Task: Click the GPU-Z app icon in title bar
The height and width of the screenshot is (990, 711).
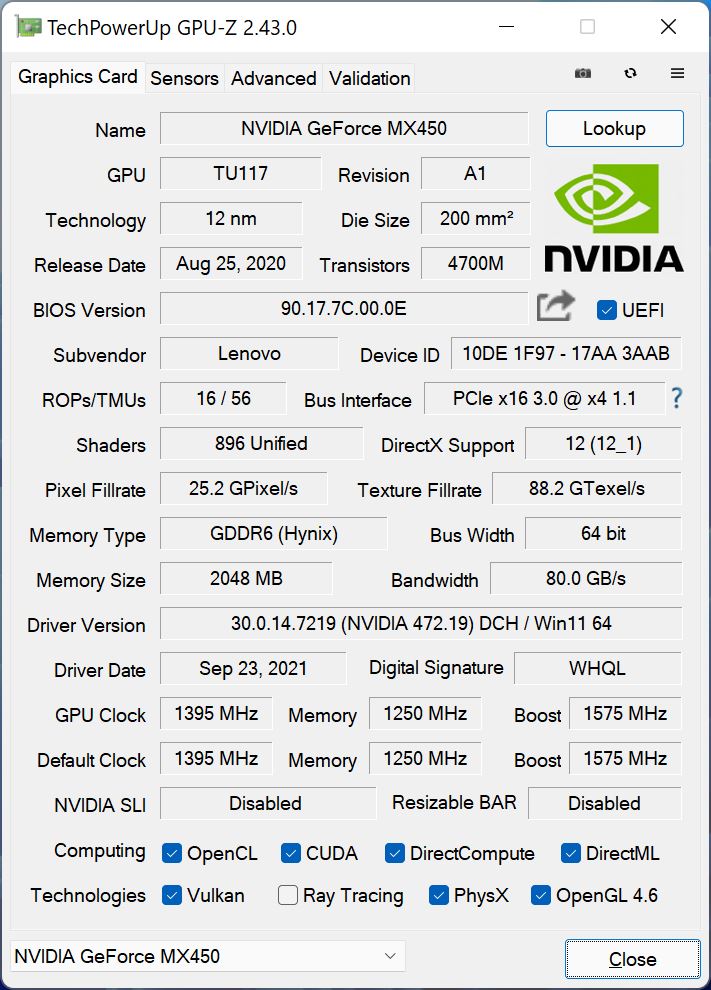Action: tap(29, 28)
